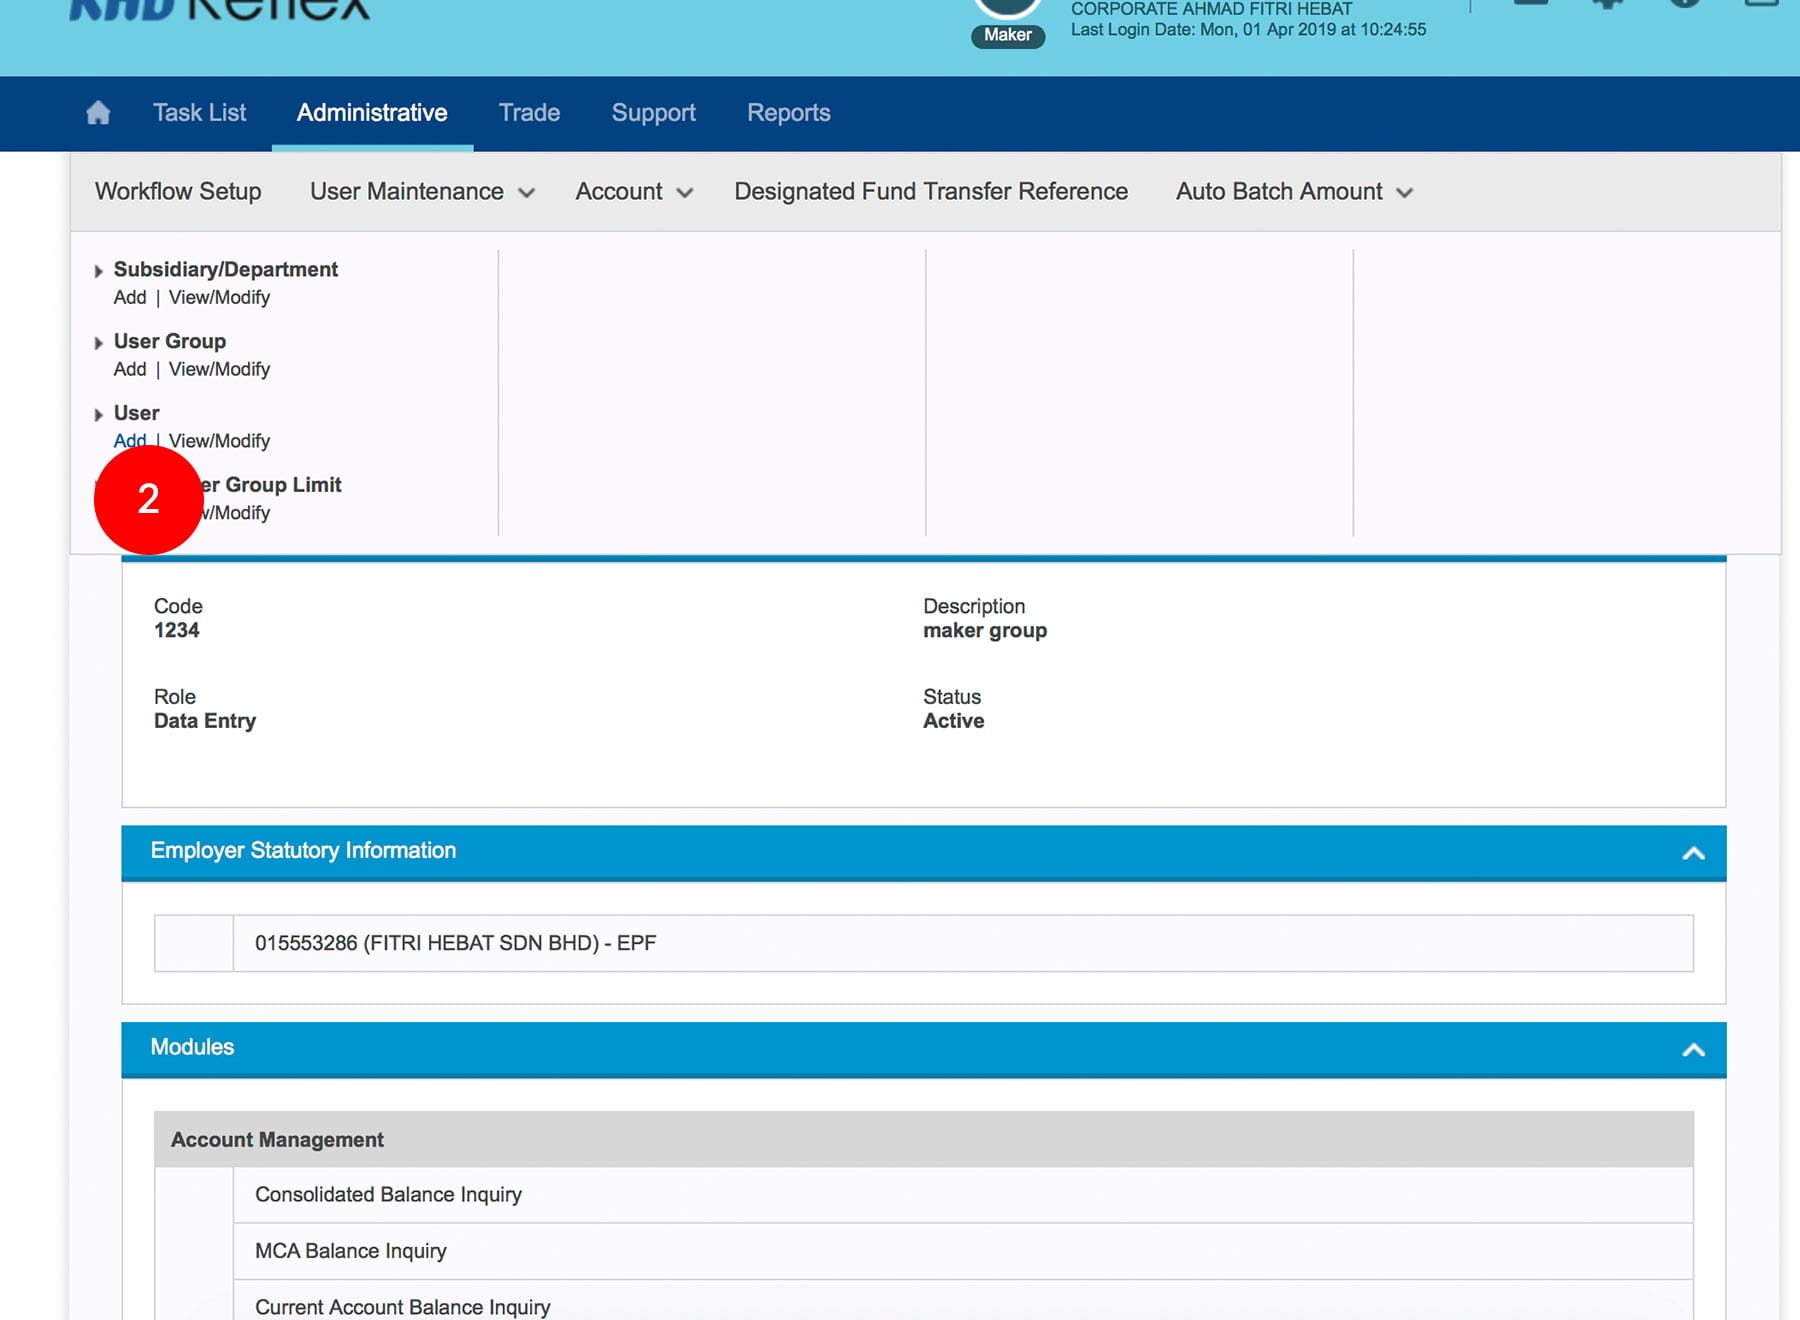Open Workflow Setup submenu item
Viewport: 1800px width, 1320px height.
pyautogui.click(x=178, y=192)
